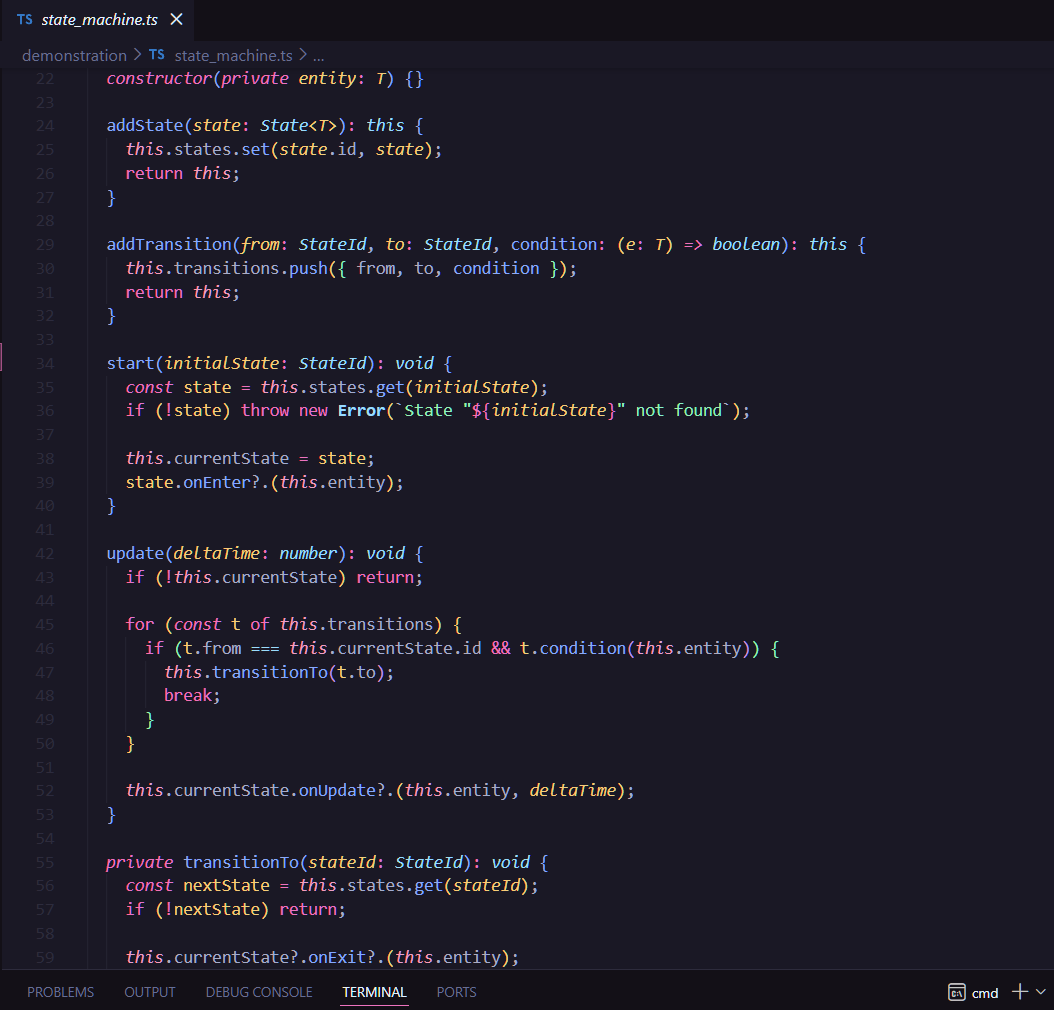Click line number 42 in gutter

pos(45,554)
